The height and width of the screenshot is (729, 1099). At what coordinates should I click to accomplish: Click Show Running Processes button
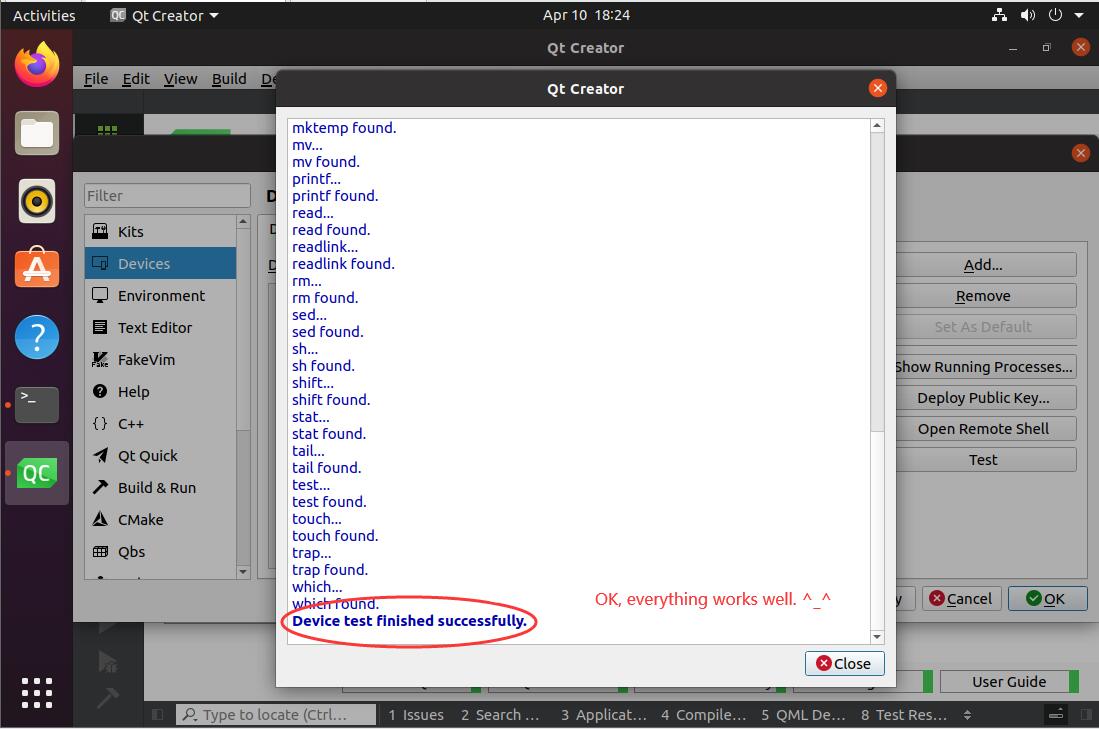985,367
